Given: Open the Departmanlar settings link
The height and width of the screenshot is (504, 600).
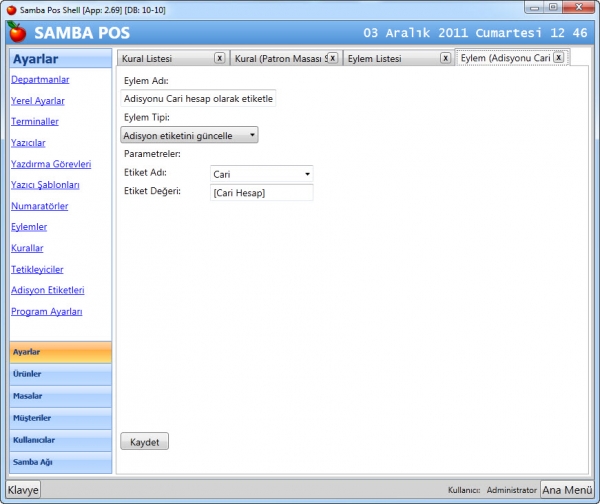Looking at the screenshot, I should (x=40, y=80).
